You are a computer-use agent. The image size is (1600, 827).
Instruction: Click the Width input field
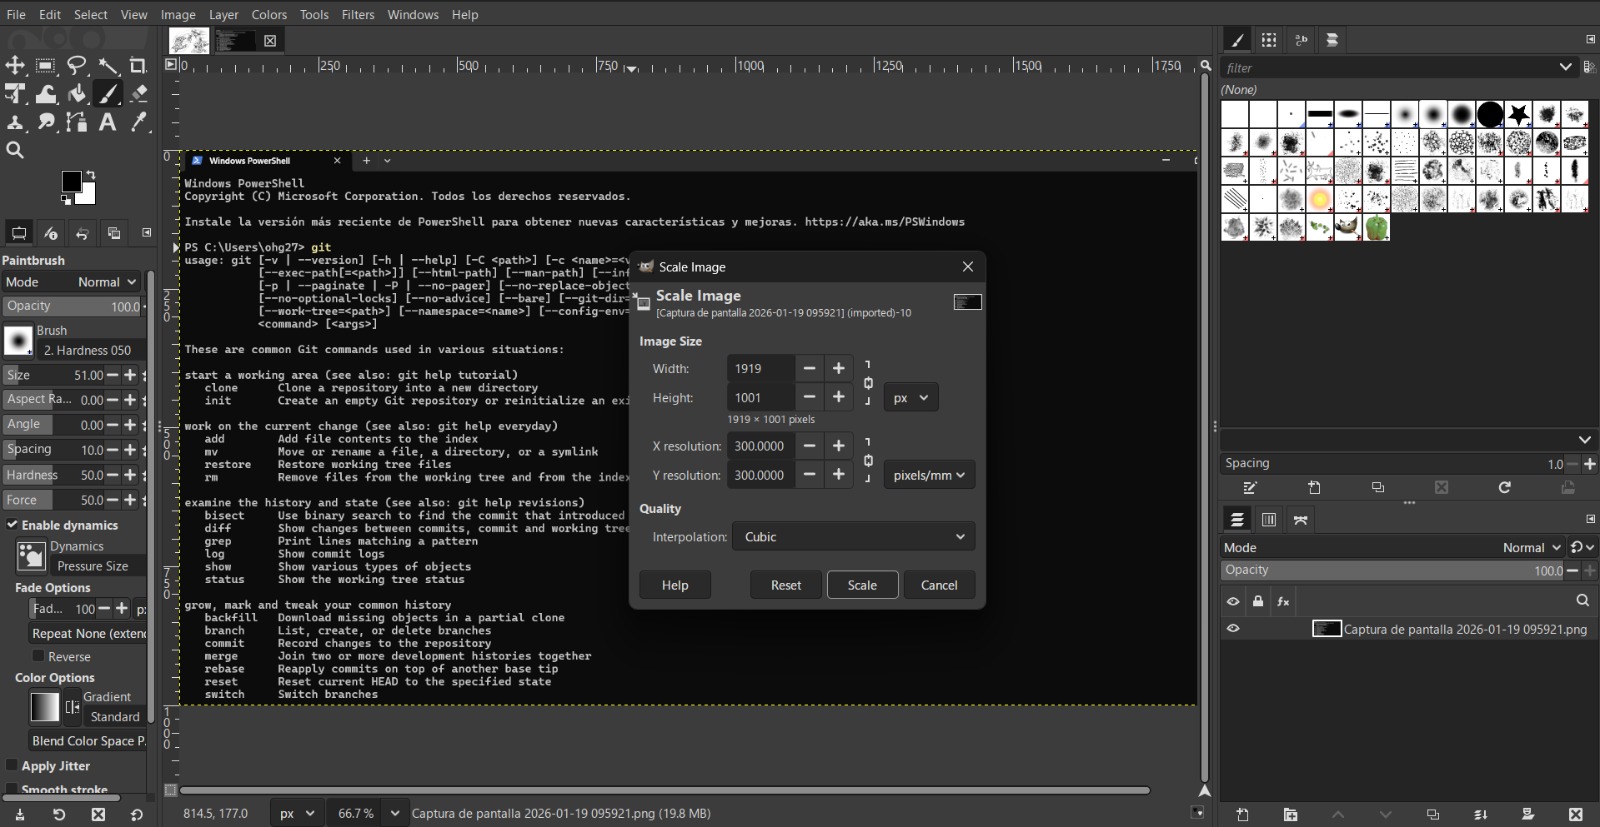click(x=760, y=369)
